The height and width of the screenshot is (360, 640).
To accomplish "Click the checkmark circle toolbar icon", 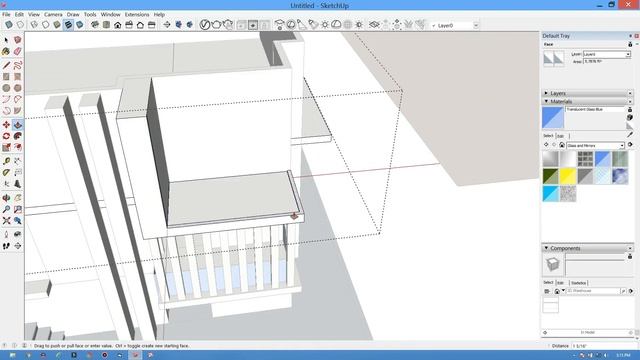I will point(204,25).
